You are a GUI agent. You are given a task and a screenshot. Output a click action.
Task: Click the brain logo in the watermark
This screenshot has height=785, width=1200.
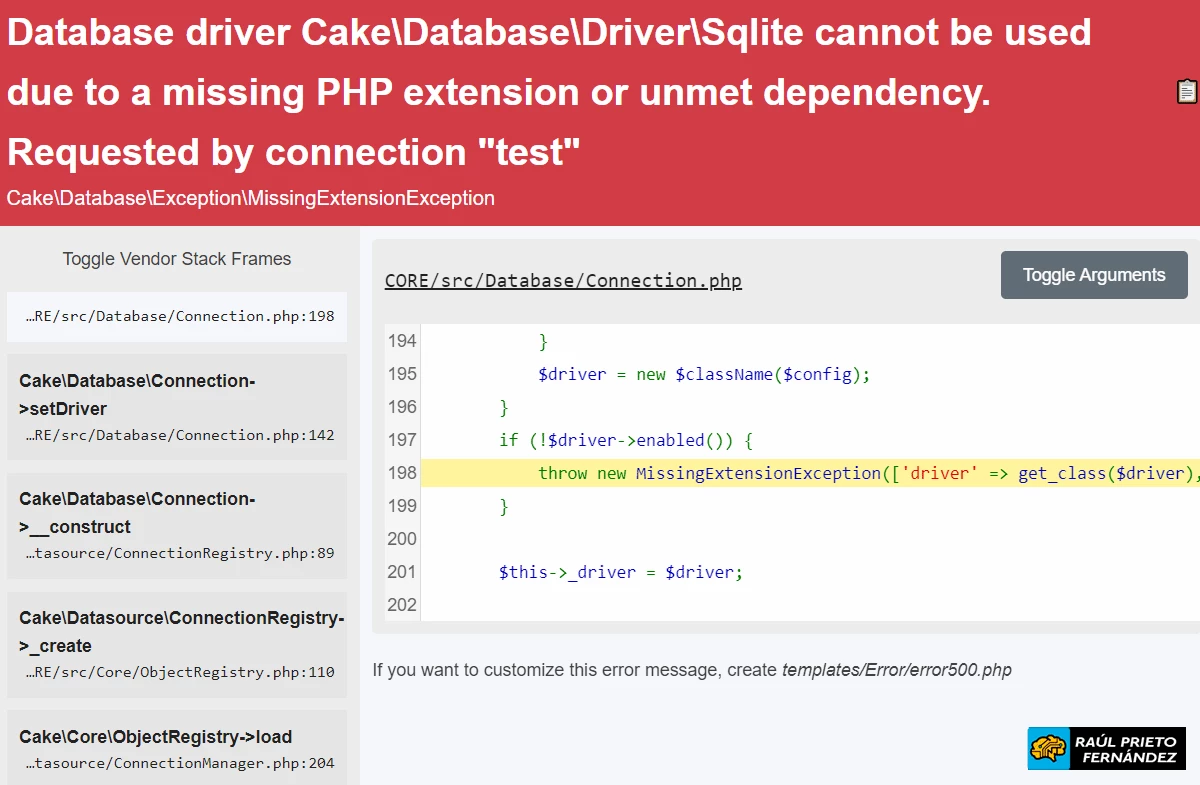pos(1049,748)
